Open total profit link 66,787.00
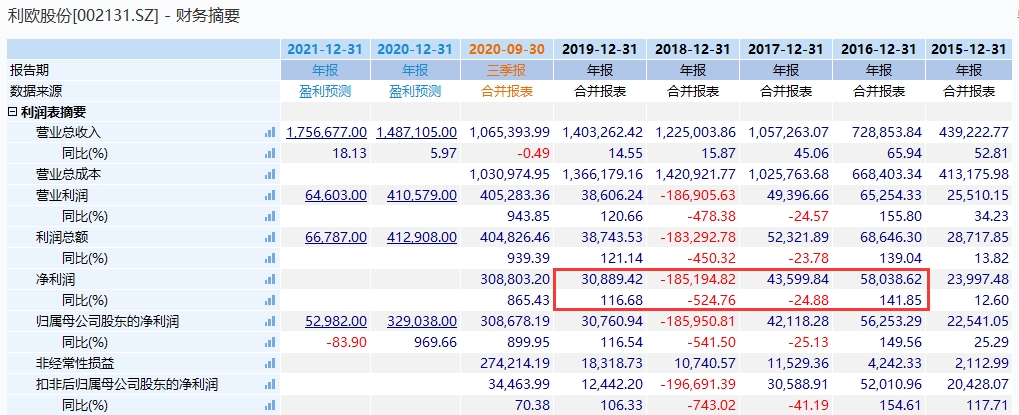 click(x=335, y=238)
